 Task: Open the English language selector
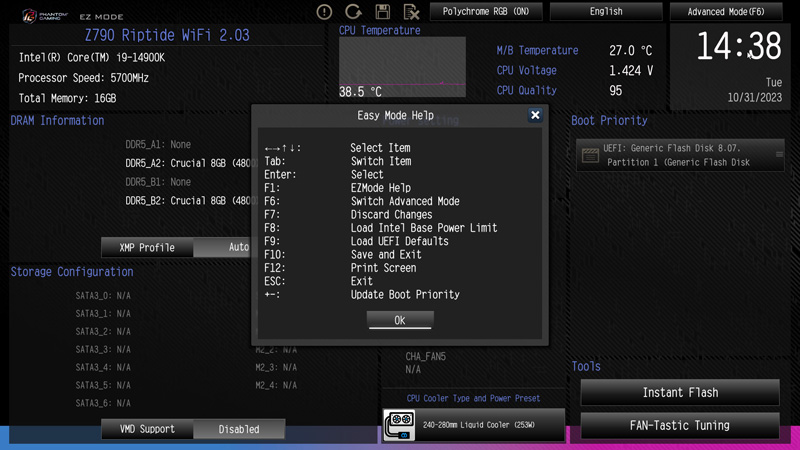pos(606,11)
